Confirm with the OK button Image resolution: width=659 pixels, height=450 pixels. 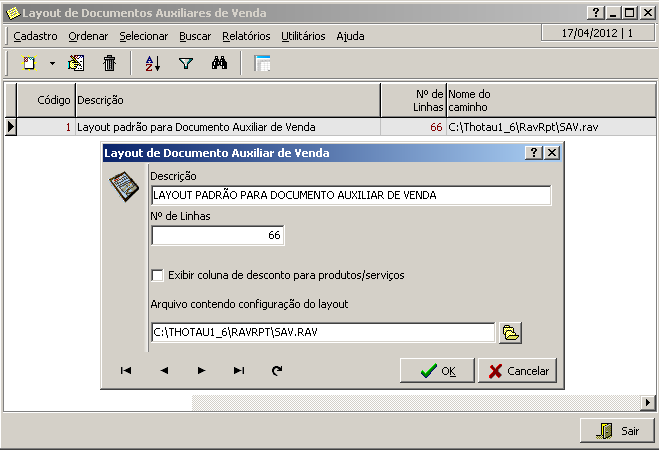437,371
